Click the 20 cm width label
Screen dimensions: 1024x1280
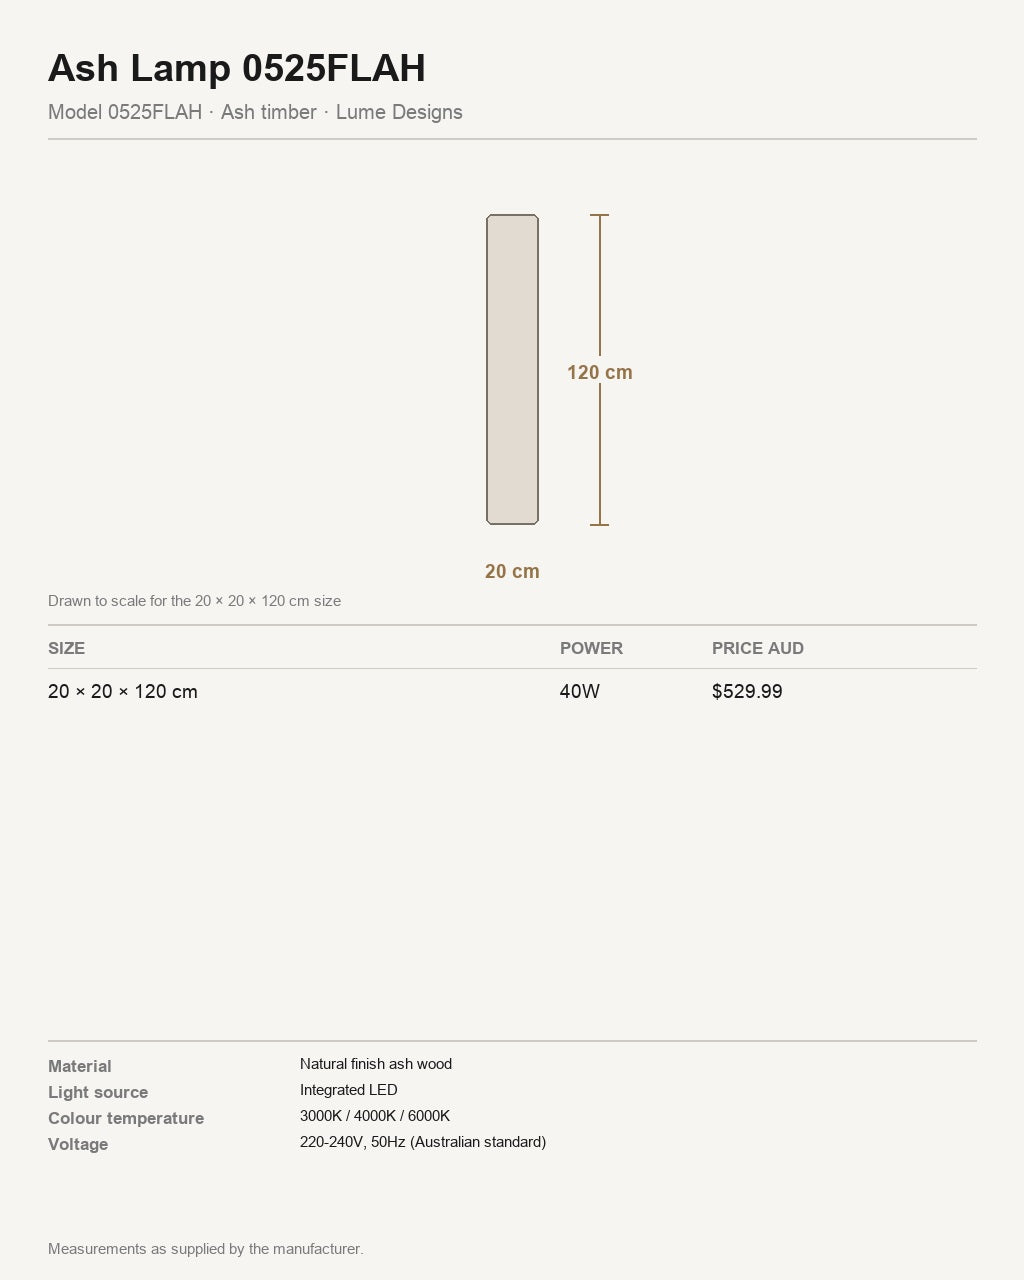(x=512, y=571)
